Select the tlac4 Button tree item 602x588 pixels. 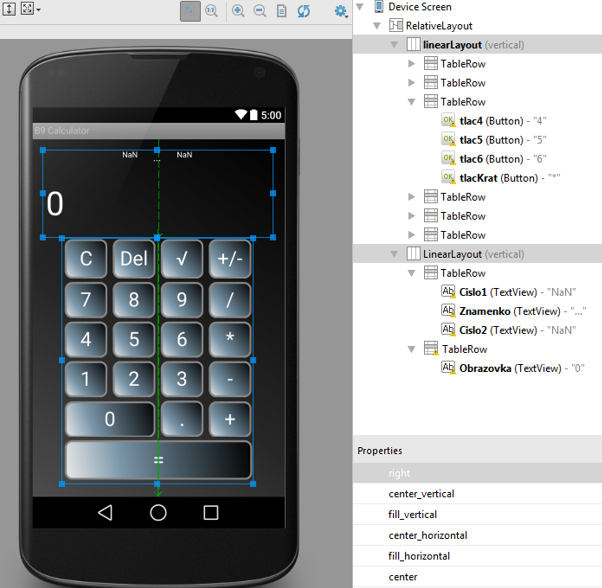coord(503,121)
